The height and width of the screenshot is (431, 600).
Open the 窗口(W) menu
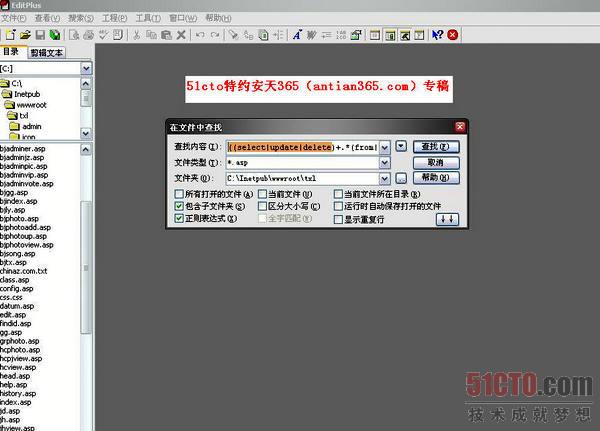click(183, 18)
